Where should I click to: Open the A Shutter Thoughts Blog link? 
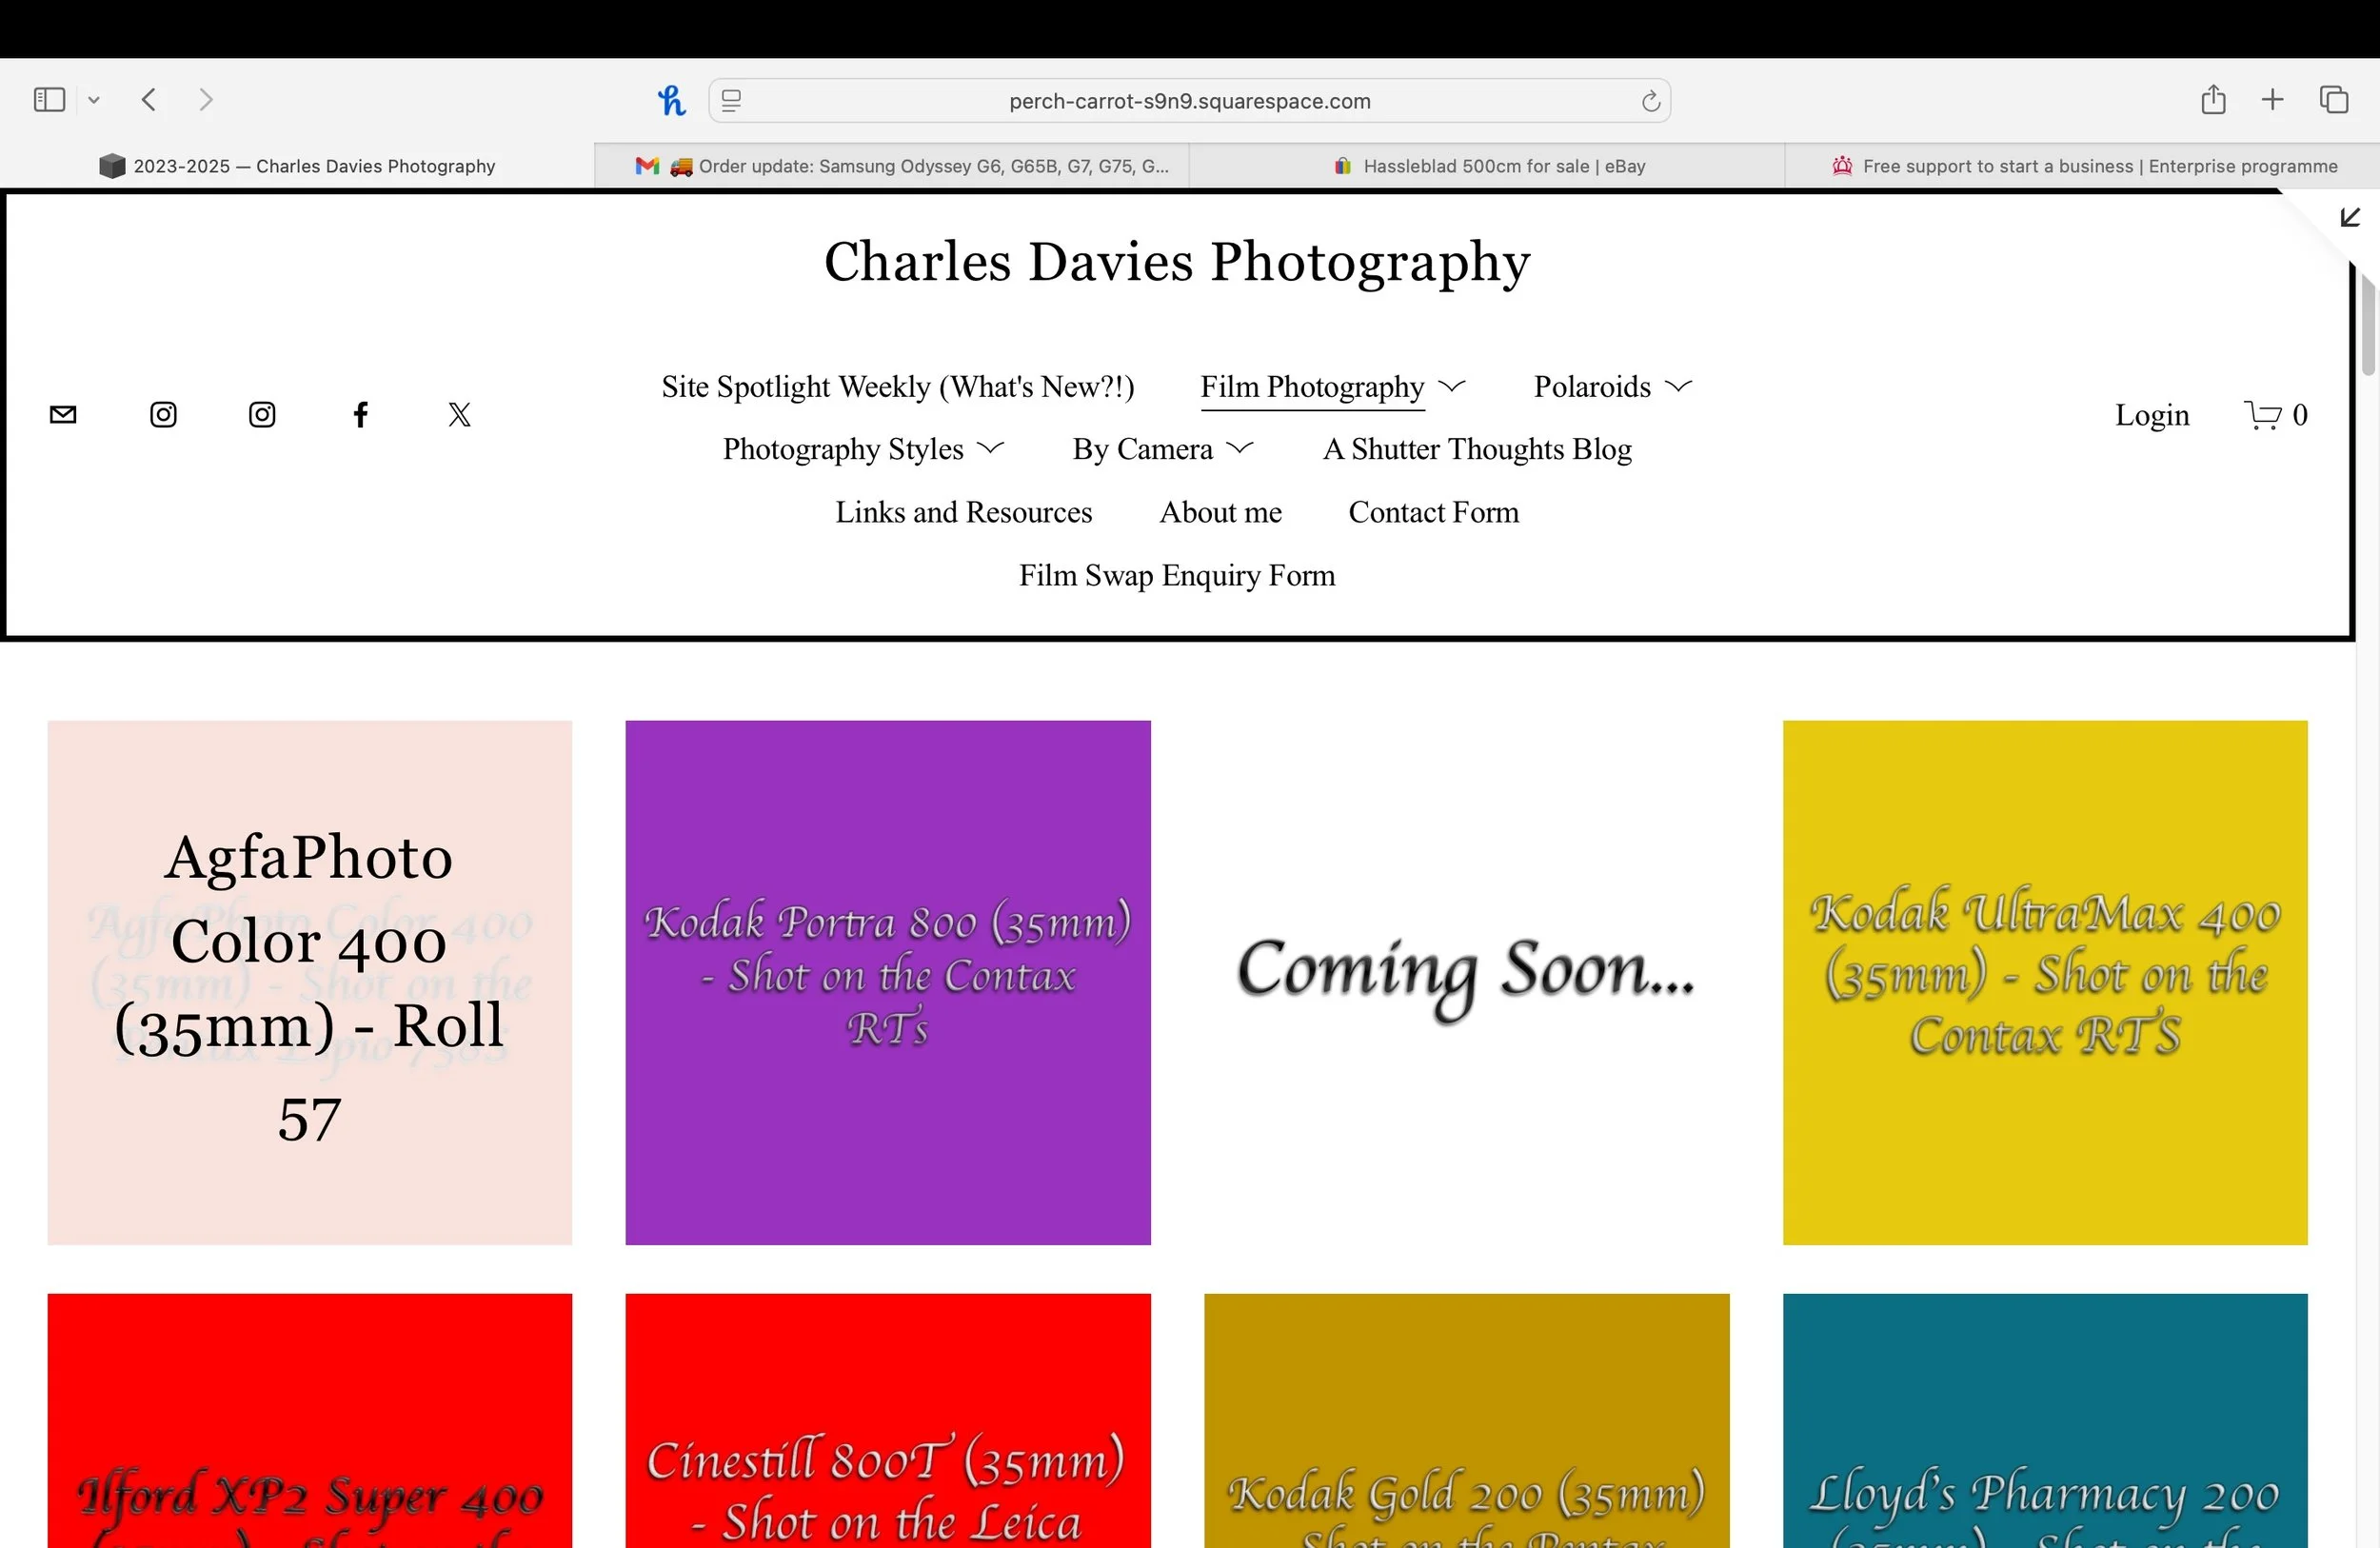pyautogui.click(x=1477, y=448)
